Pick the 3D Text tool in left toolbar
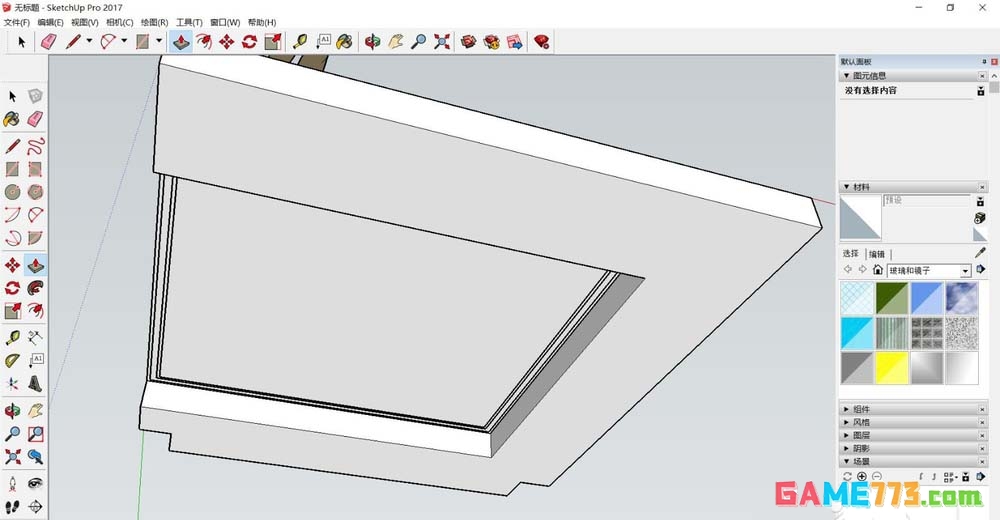Screen dimensions: 1000x520 pos(36,383)
